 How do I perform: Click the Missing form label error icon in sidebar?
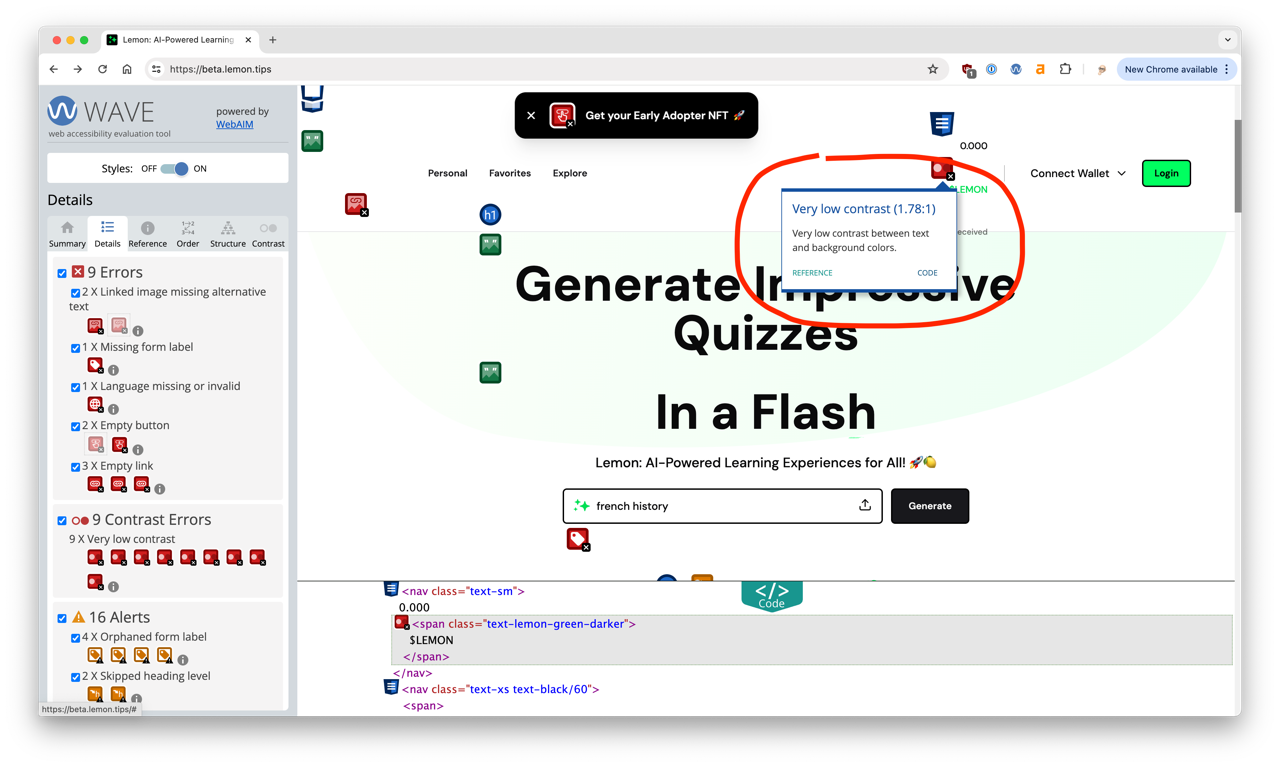point(95,366)
